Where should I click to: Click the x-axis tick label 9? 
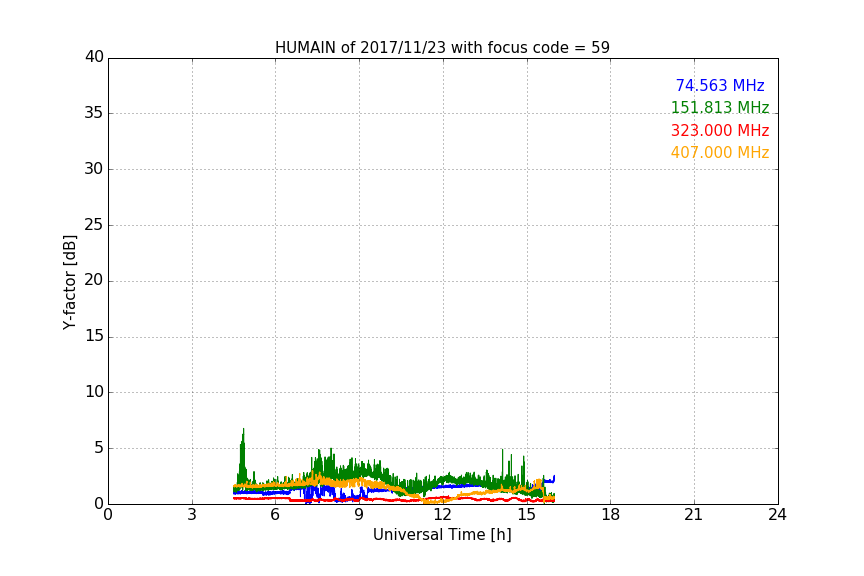click(359, 515)
